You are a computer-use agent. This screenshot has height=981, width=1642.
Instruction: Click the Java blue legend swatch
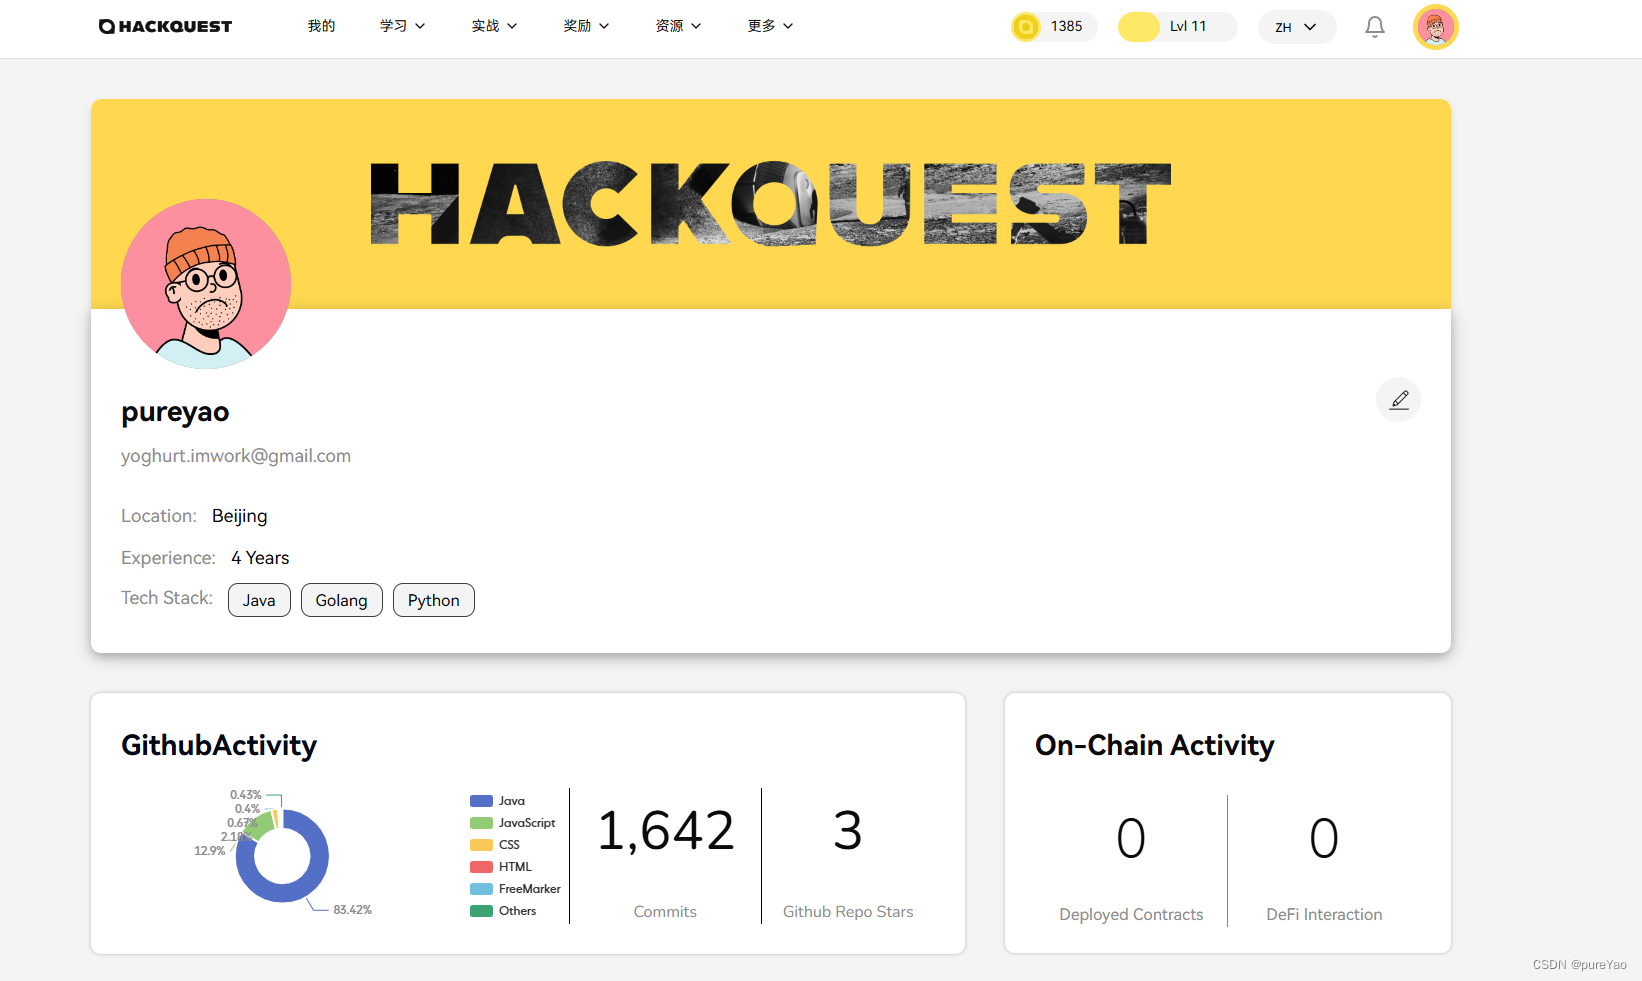click(x=481, y=801)
